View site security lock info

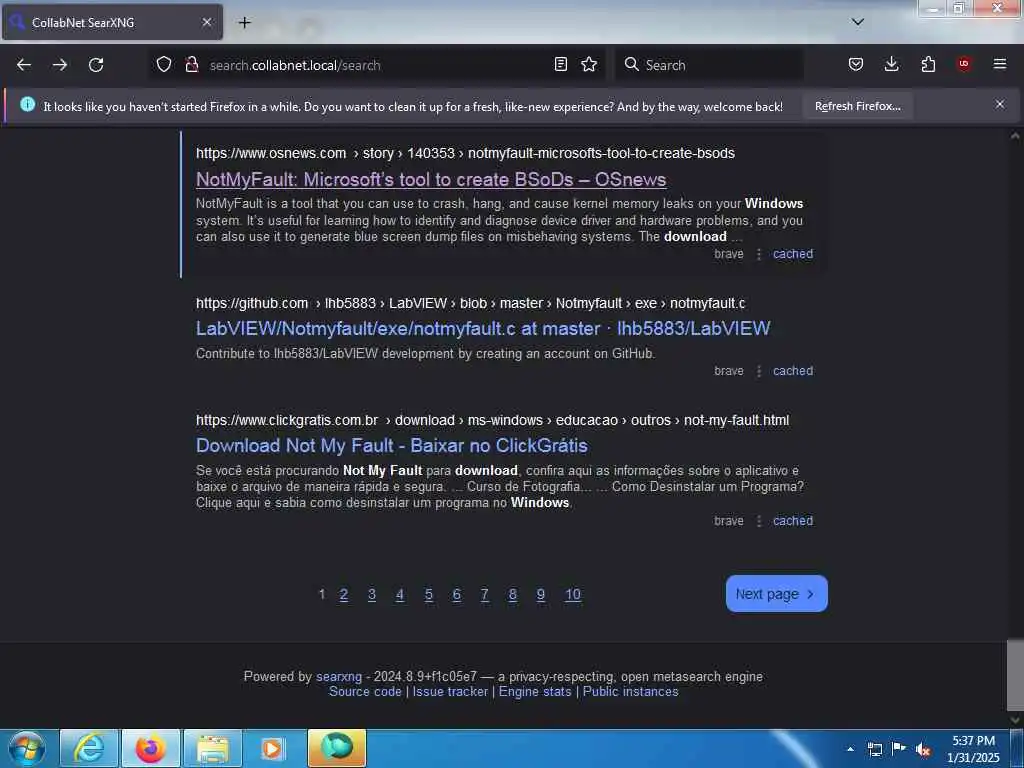click(191, 65)
